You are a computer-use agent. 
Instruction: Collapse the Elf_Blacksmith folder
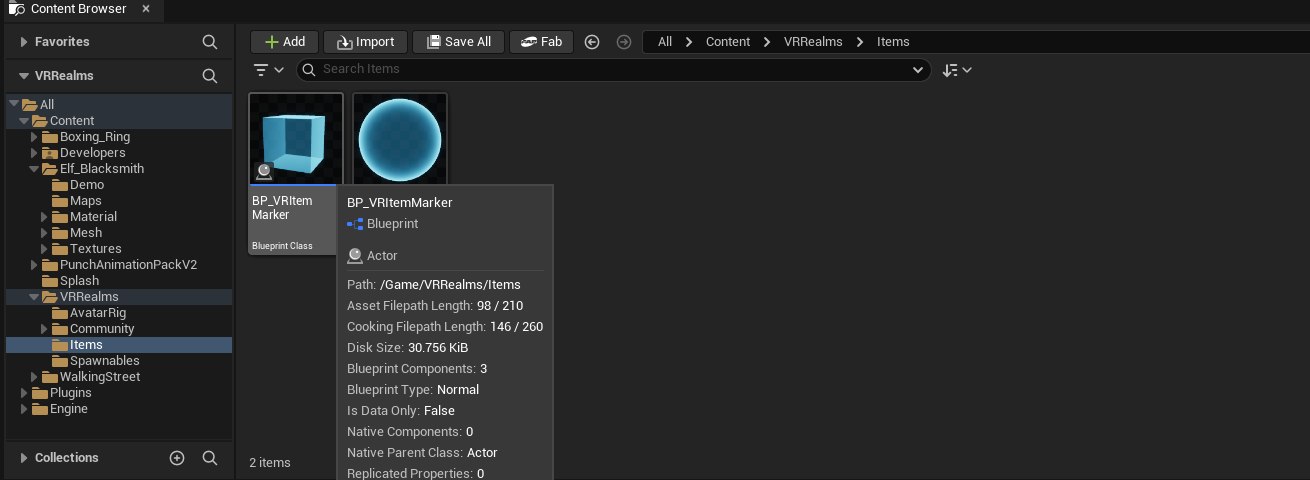coord(34,169)
